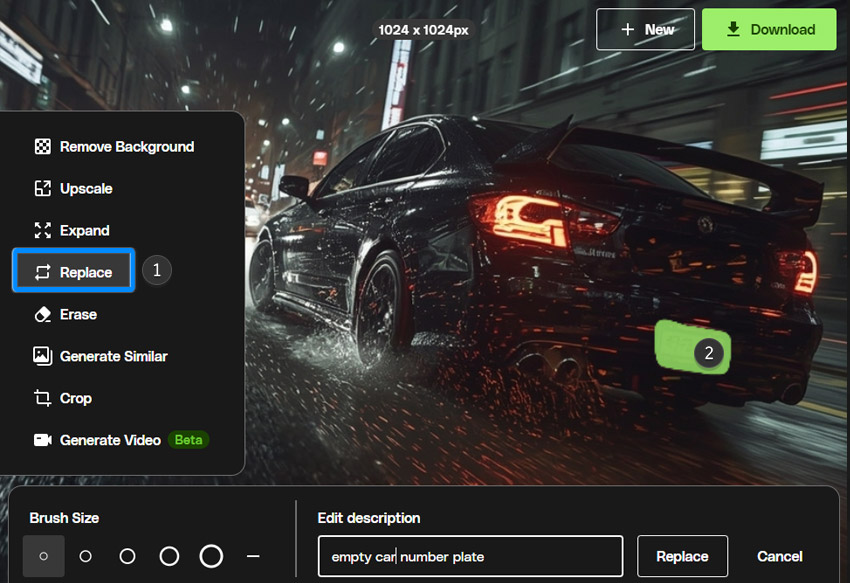Click the Edit description text field

point(471,556)
